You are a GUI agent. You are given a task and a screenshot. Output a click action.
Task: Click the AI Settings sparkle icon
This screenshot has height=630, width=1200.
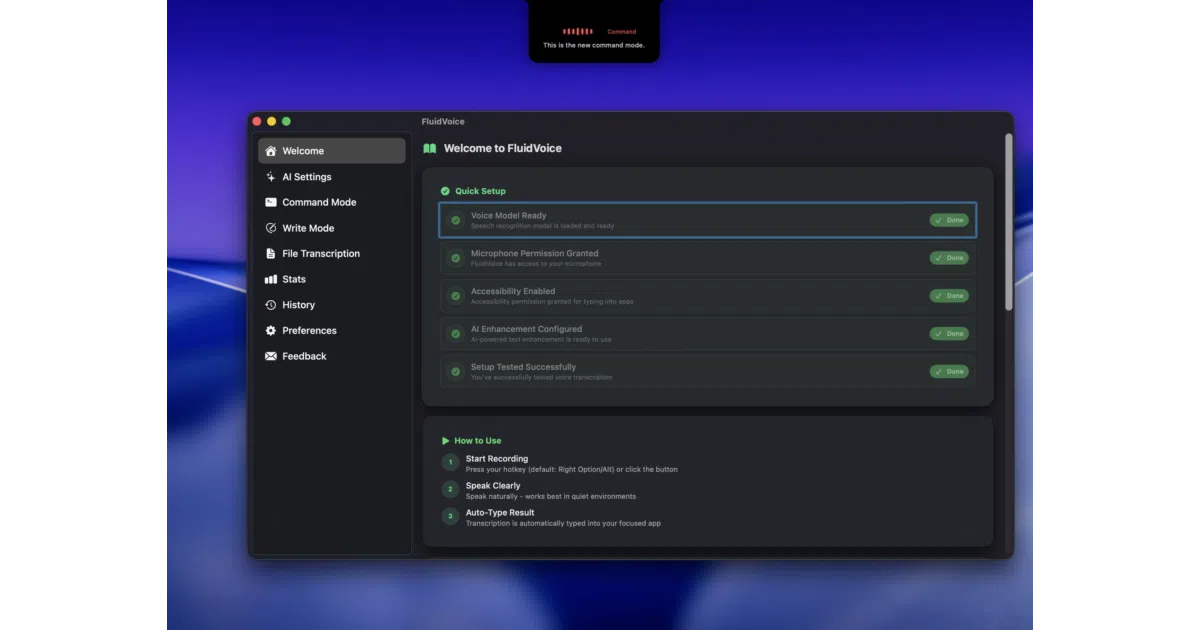270,177
